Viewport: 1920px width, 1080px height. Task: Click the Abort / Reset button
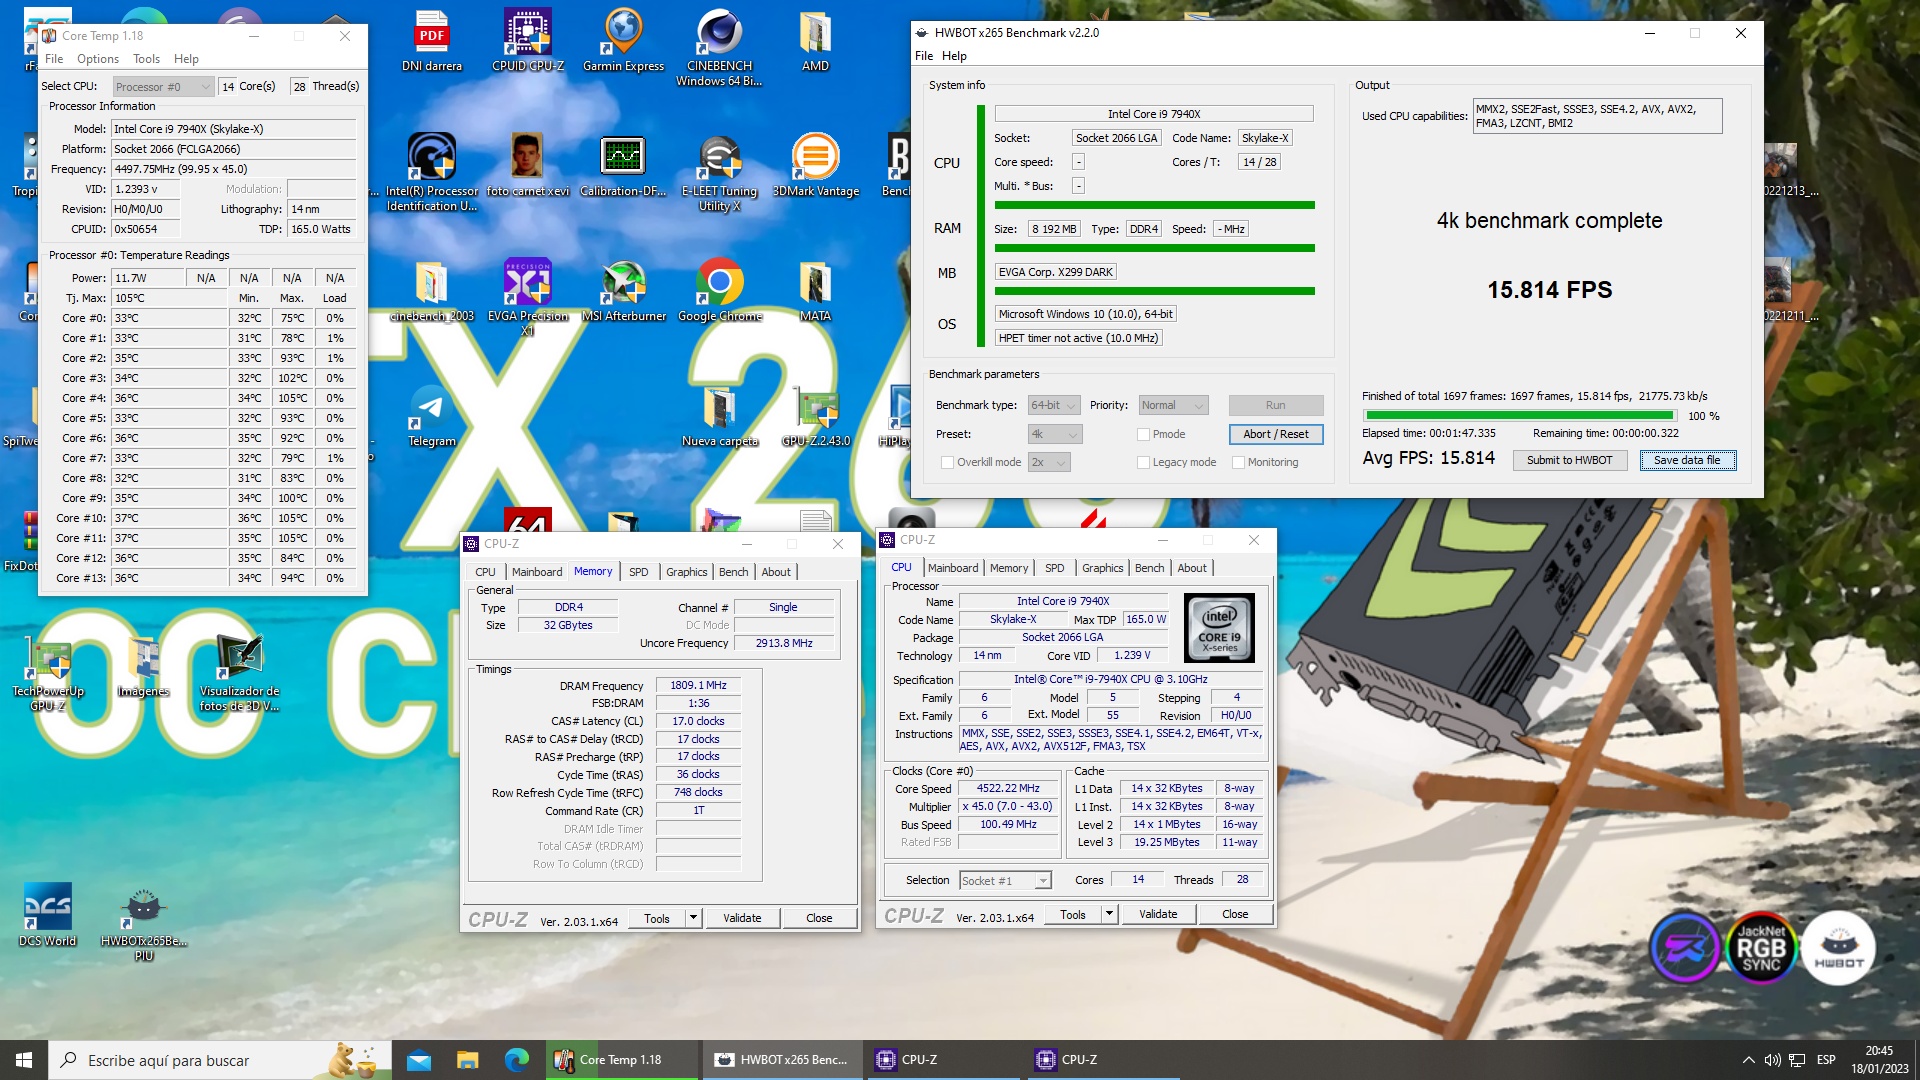[1275, 434]
